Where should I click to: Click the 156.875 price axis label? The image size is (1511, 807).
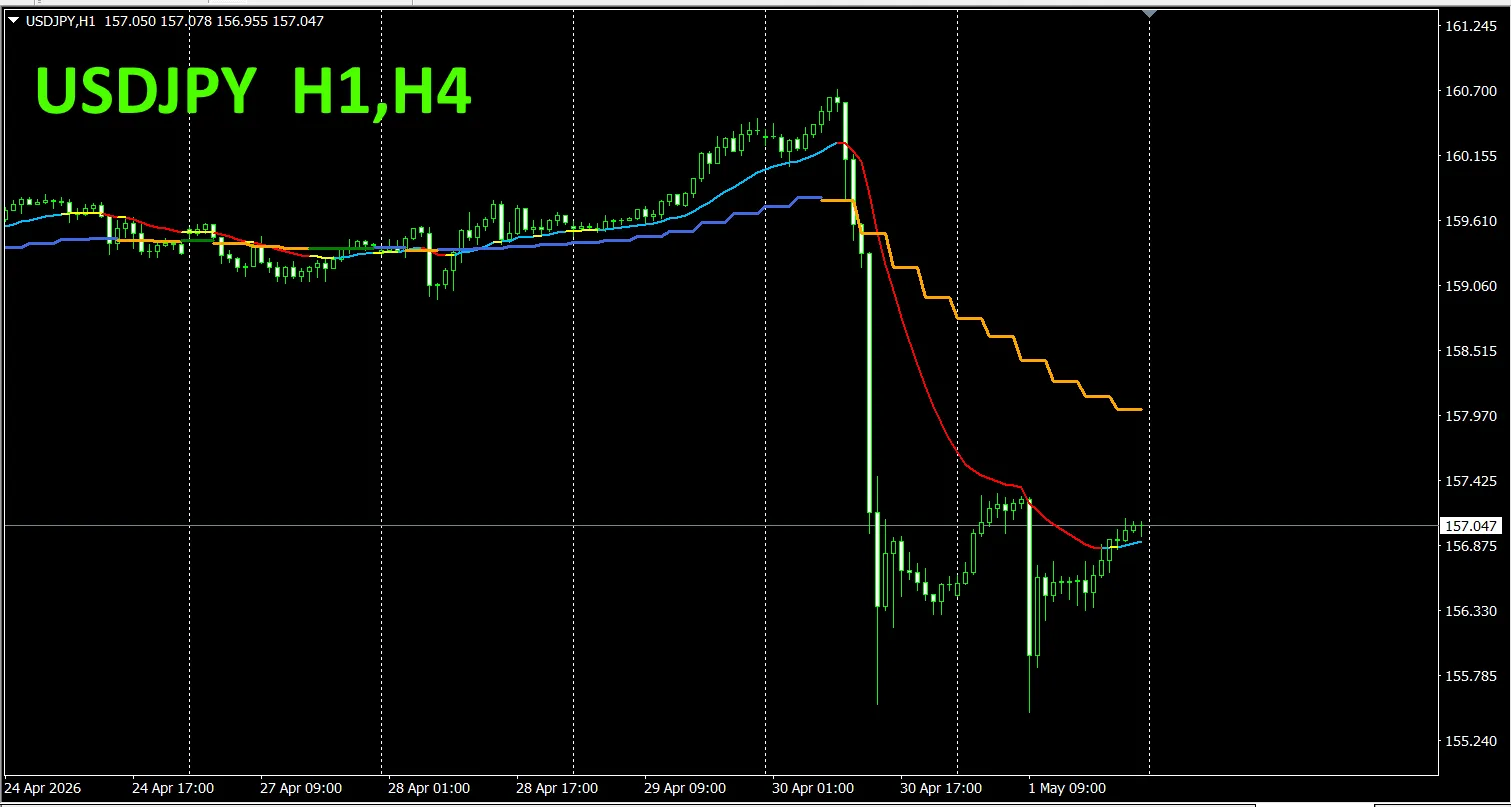1470,547
